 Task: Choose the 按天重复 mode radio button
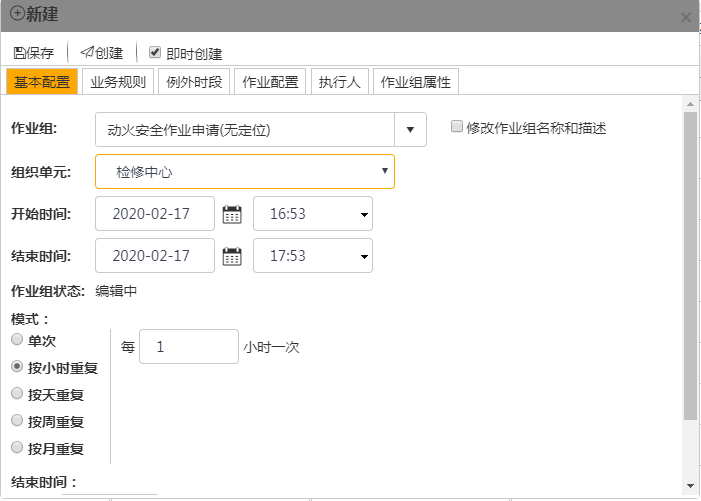(17, 394)
